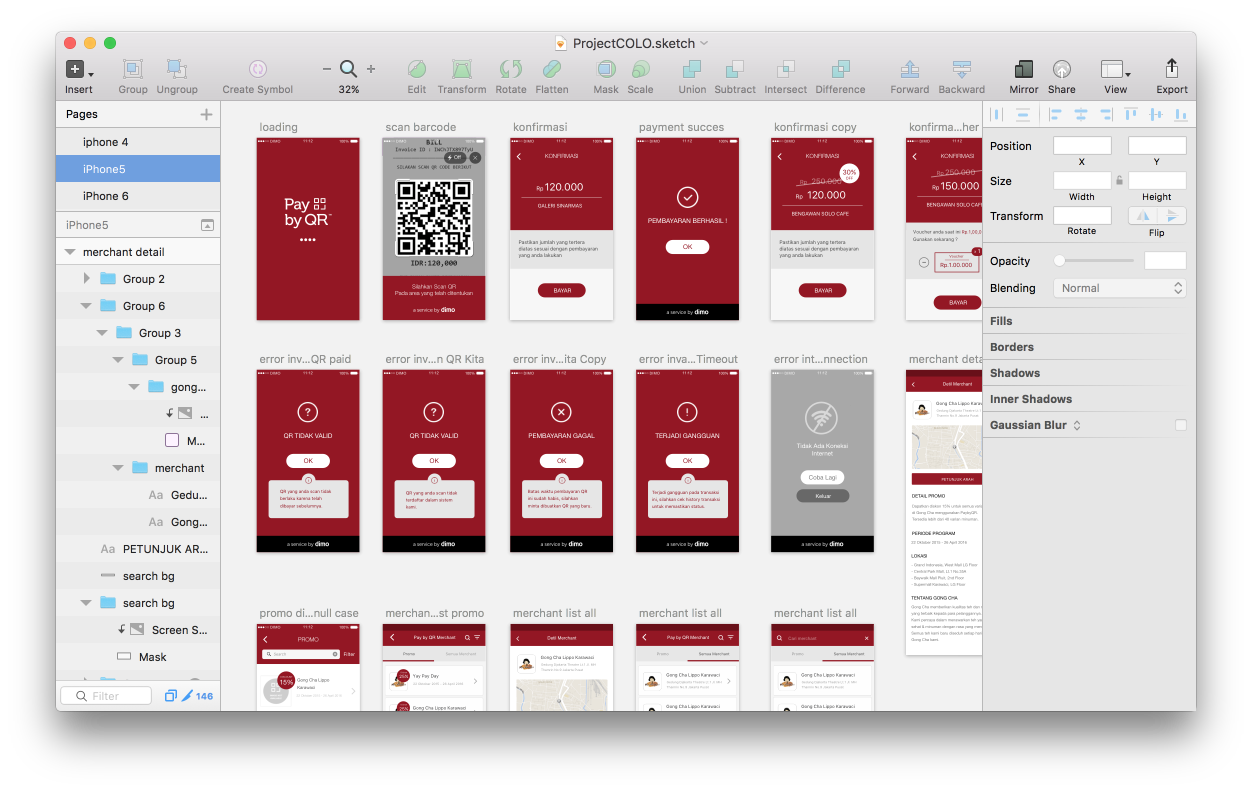Click the Insert tool in toolbar
1252x791 pixels.
[x=77, y=69]
